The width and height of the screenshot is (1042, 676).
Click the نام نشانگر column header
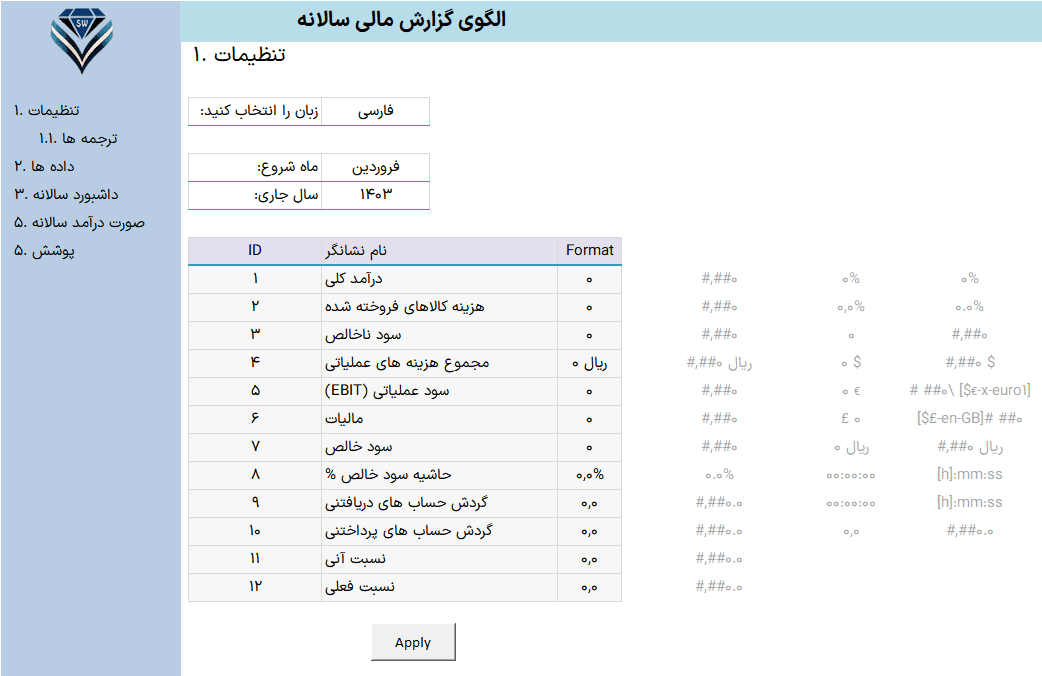point(439,251)
